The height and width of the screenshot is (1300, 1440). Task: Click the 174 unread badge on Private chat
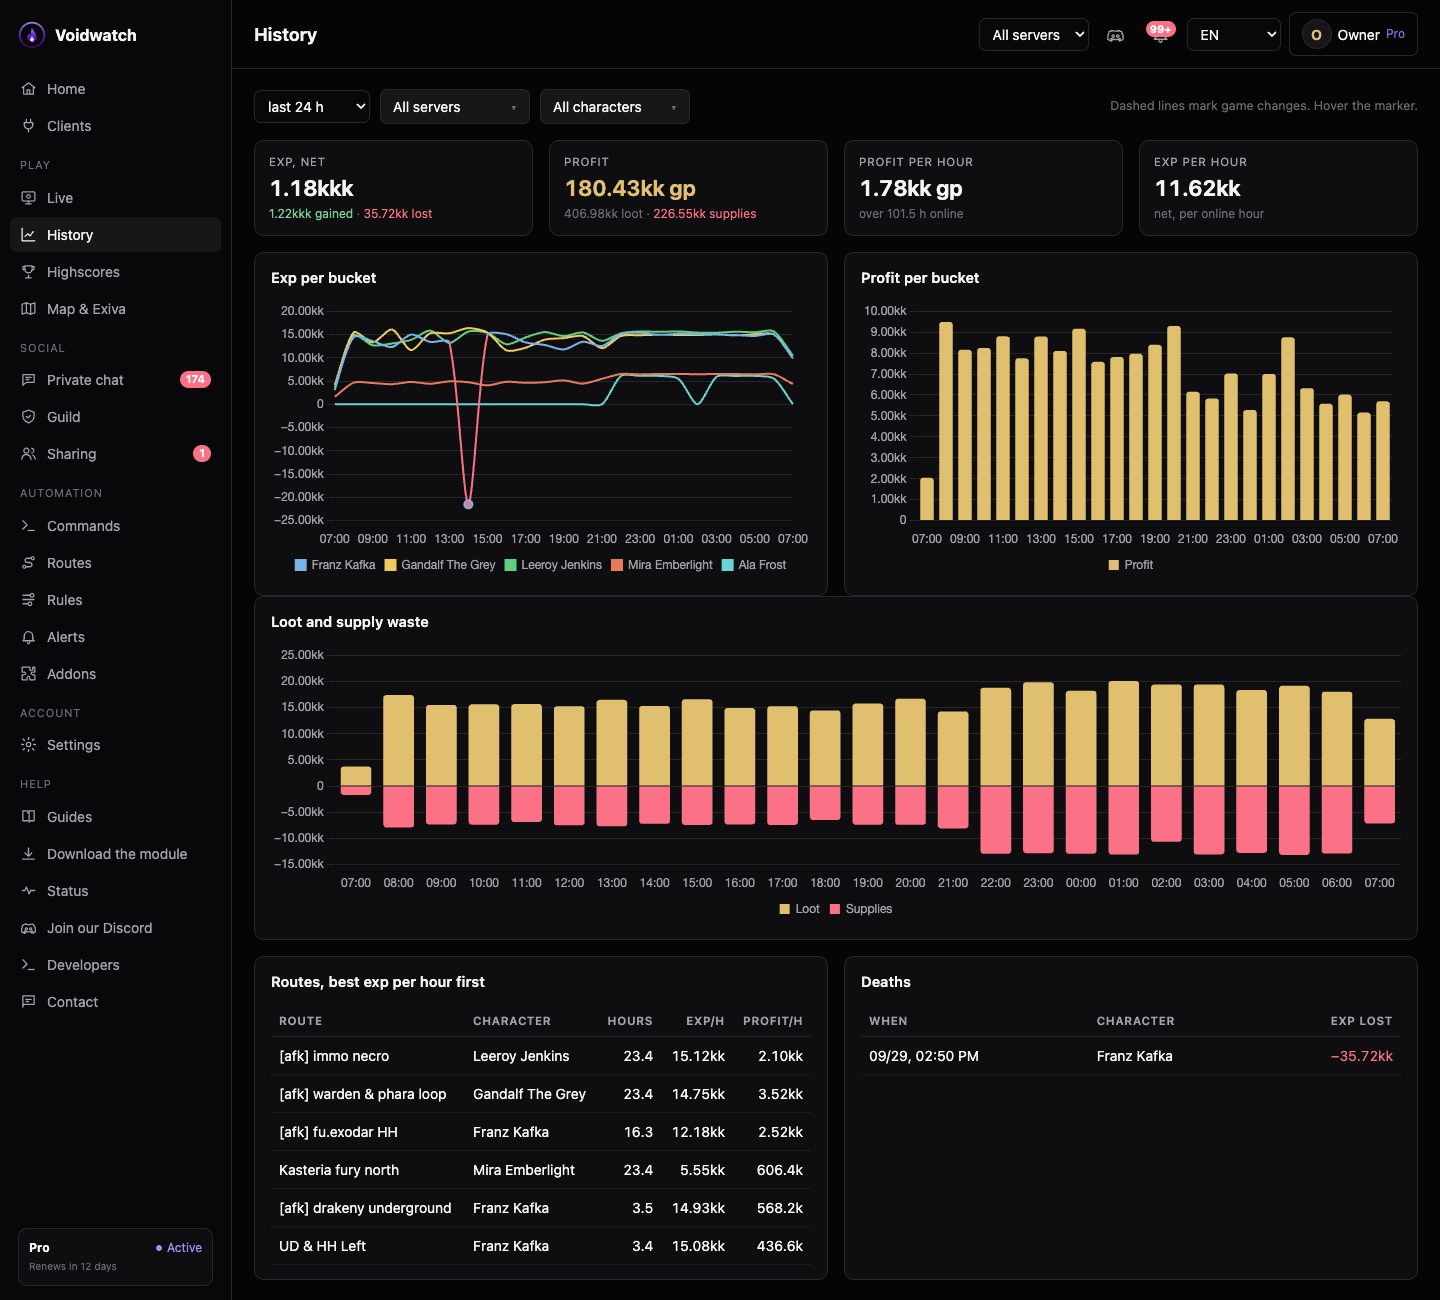(x=195, y=380)
